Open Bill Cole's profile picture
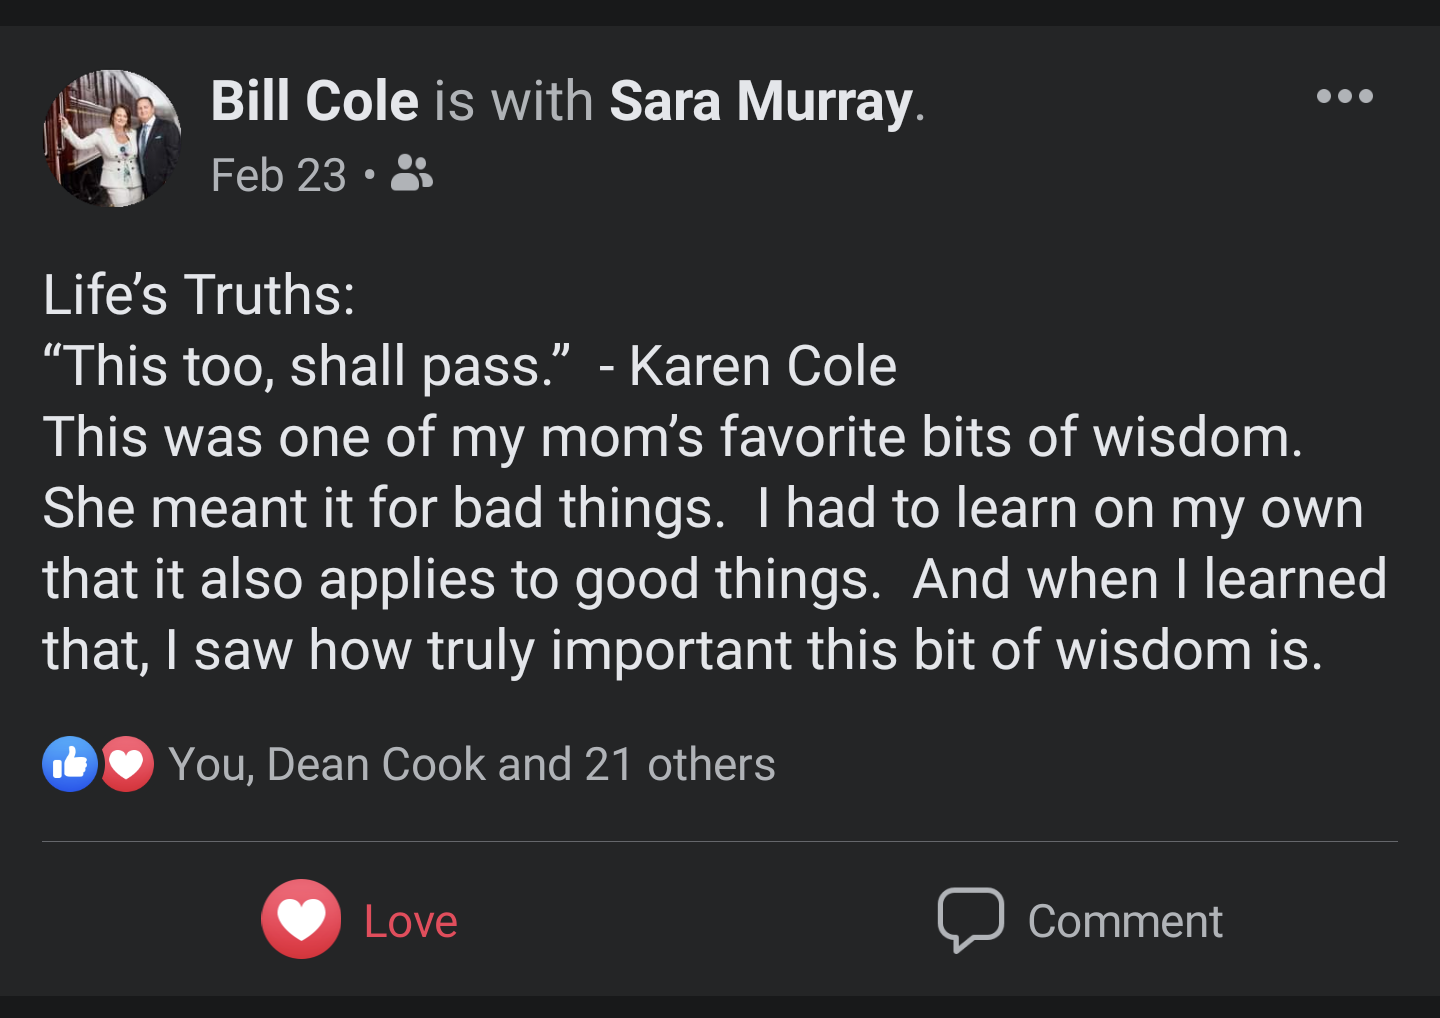The width and height of the screenshot is (1440, 1018). click(112, 138)
